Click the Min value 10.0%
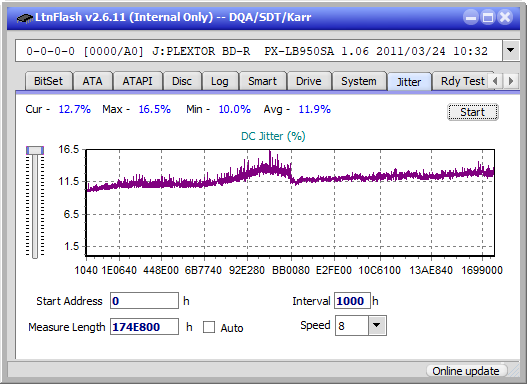The width and height of the screenshot is (527, 384). [235, 109]
